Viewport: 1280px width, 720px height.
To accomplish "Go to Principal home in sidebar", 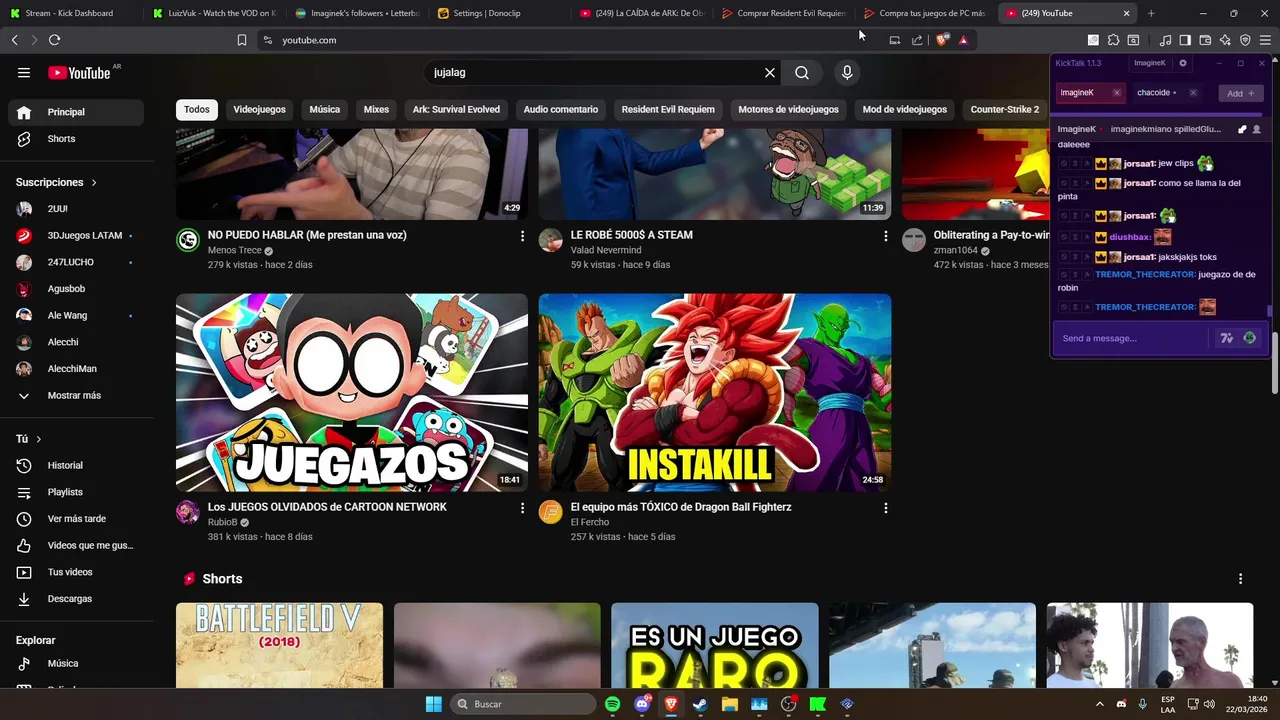I will click(x=78, y=112).
